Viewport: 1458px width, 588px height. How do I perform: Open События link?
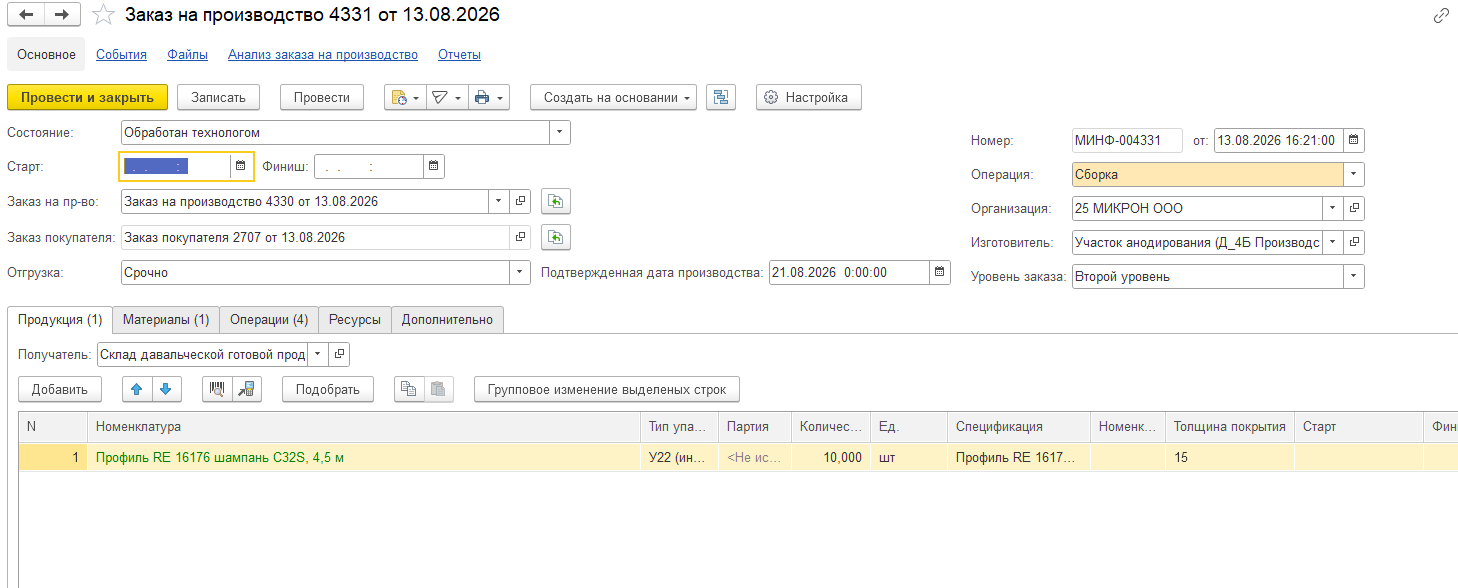pyautogui.click(x=121, y=55)
